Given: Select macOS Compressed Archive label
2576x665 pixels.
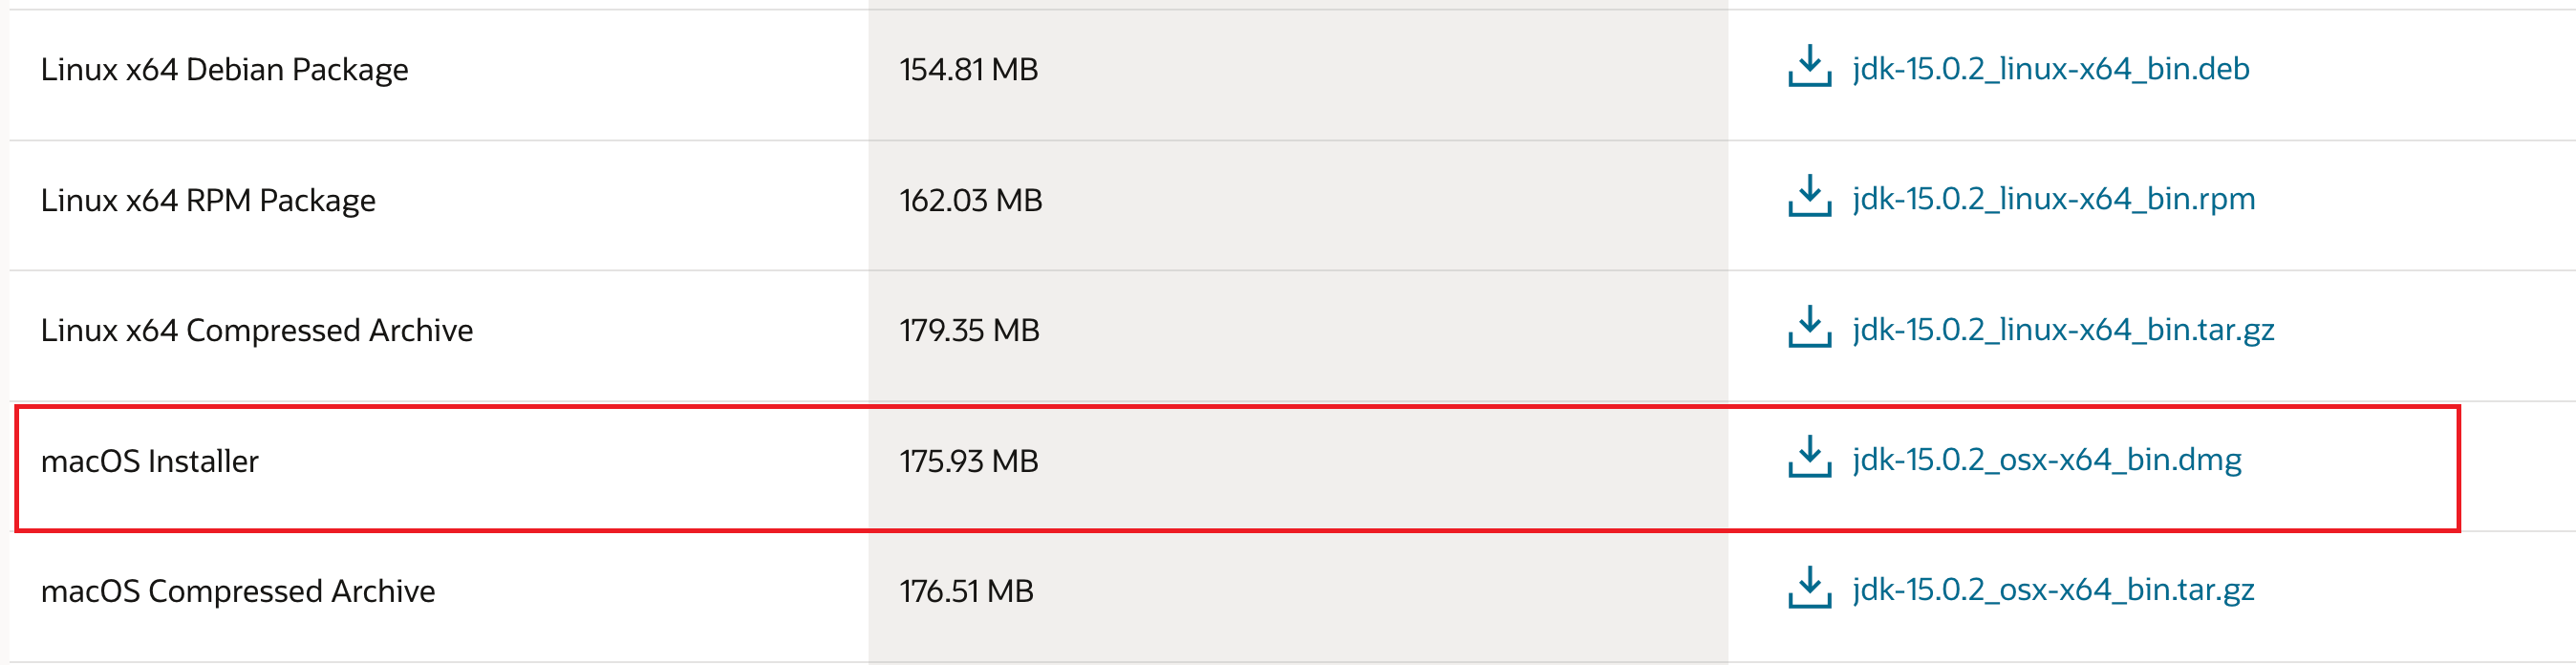Looking at the screenshot, I should [x=237, y=591].
